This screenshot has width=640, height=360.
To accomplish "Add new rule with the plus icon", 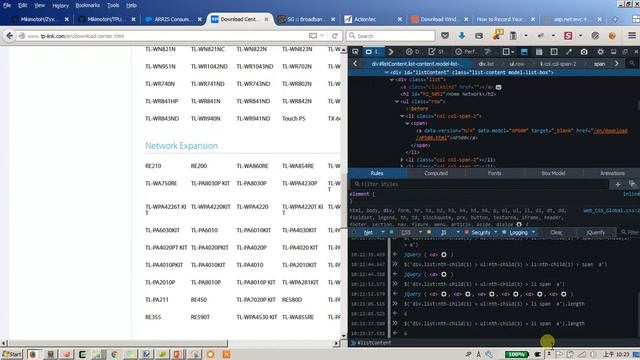I will click(618, 184).
